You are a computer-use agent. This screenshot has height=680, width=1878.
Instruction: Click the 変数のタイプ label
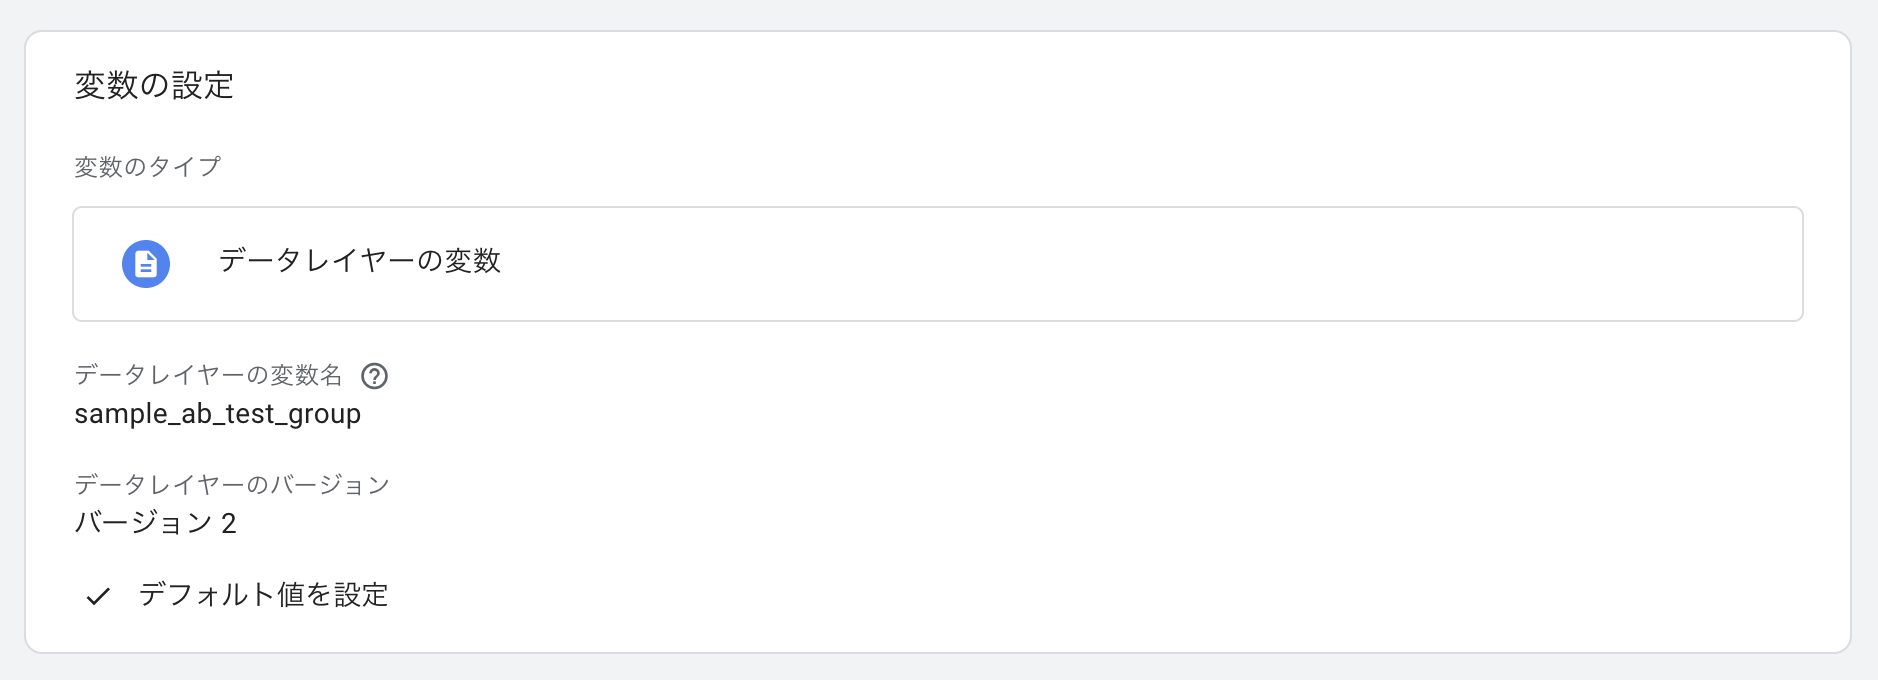147,167
